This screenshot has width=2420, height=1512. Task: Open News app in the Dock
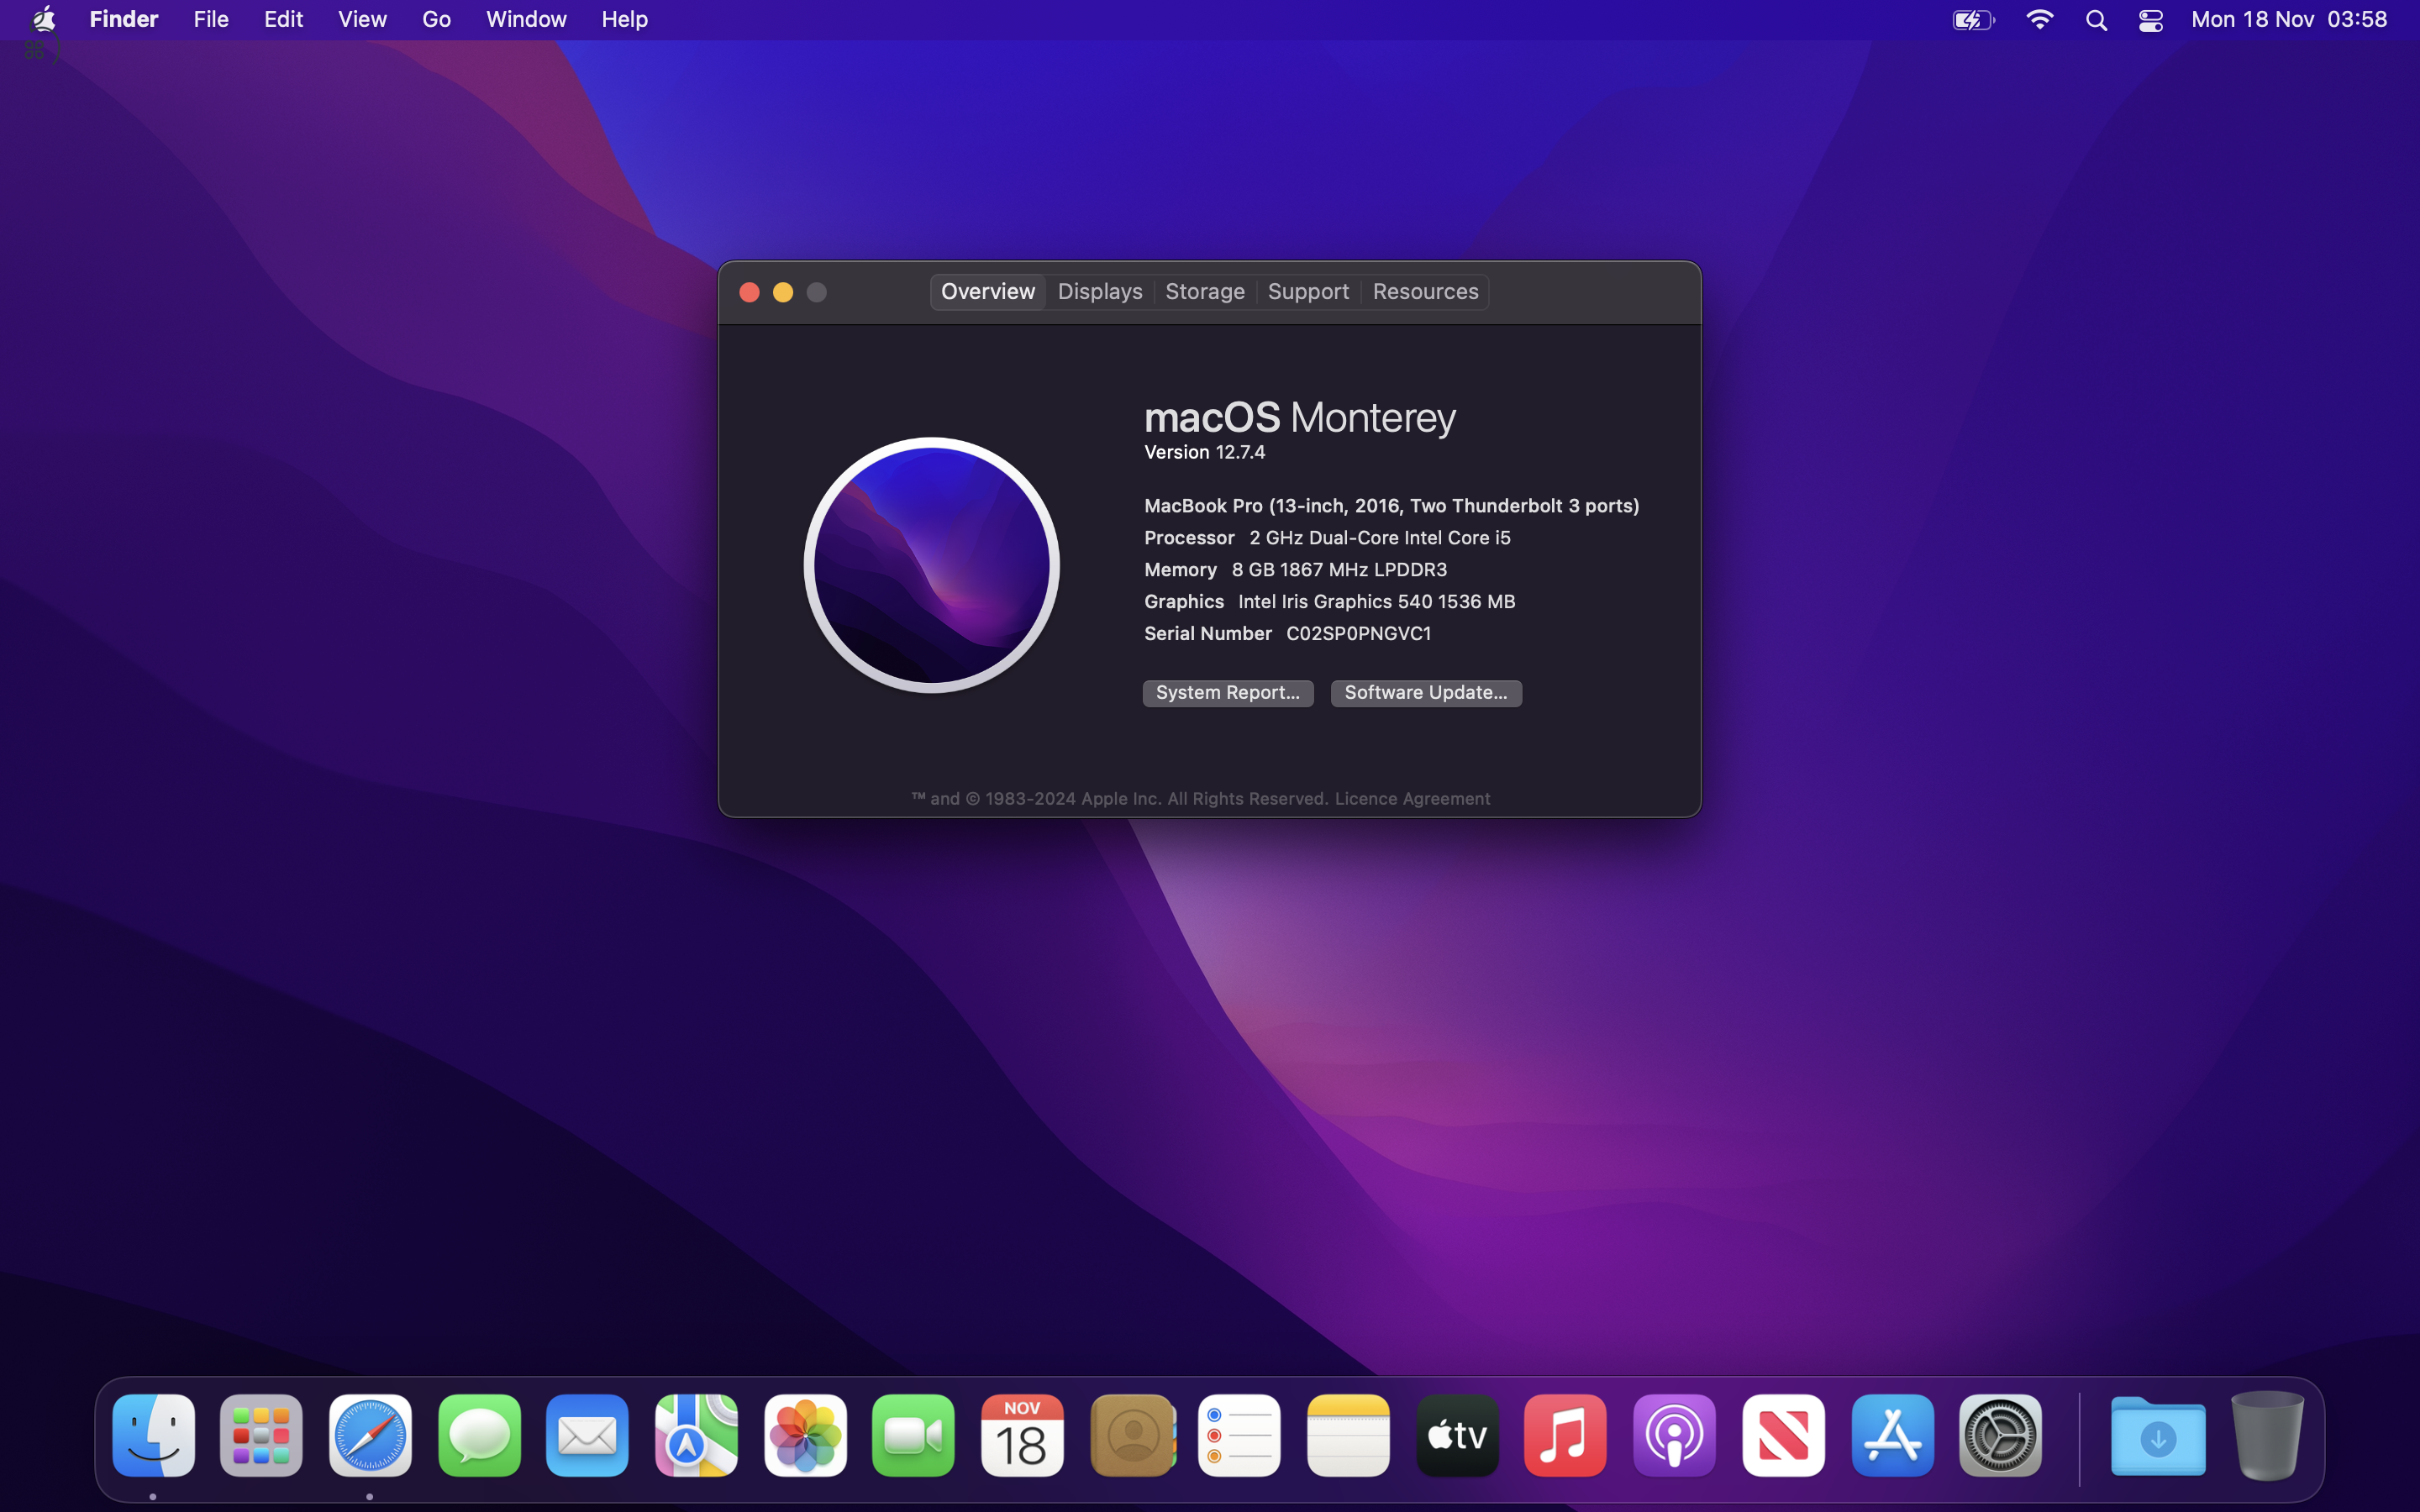[x=1783, y=1435]
